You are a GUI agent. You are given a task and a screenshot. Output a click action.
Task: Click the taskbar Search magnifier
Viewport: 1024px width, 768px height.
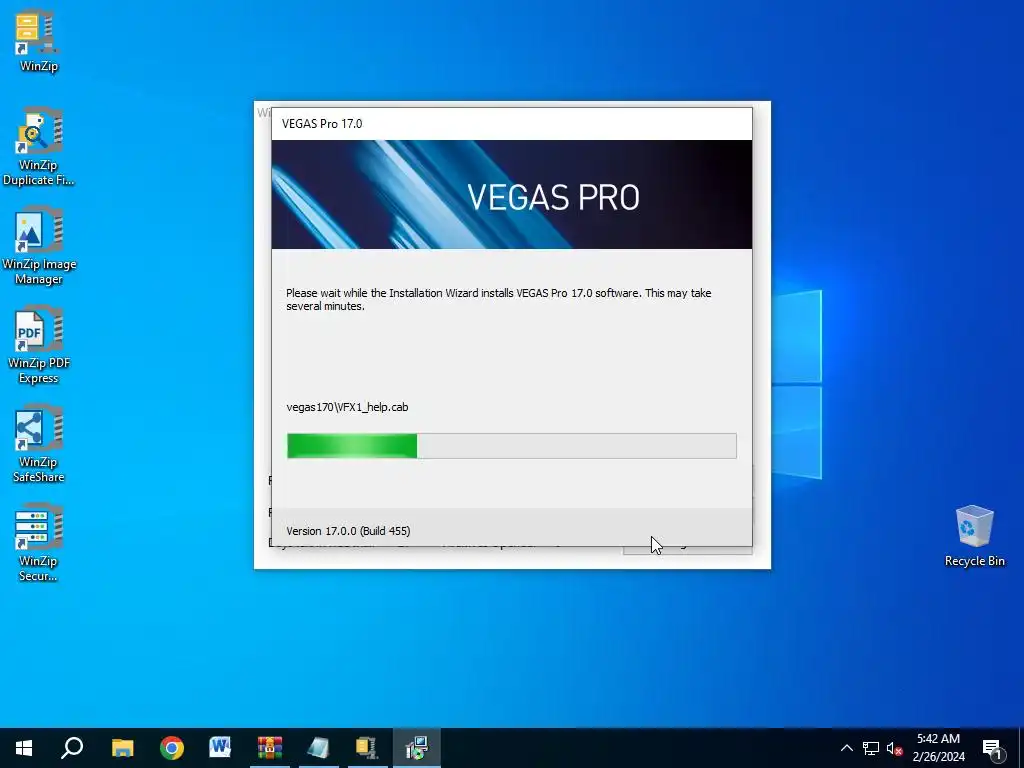[72, 748]
